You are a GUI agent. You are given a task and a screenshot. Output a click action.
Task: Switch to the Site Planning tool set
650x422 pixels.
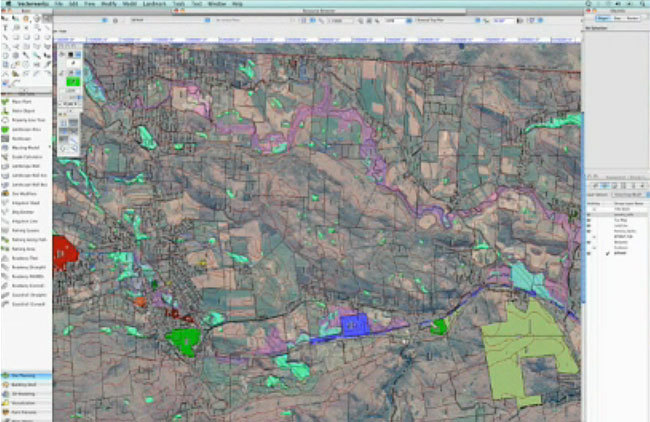[x=22, y=376]
